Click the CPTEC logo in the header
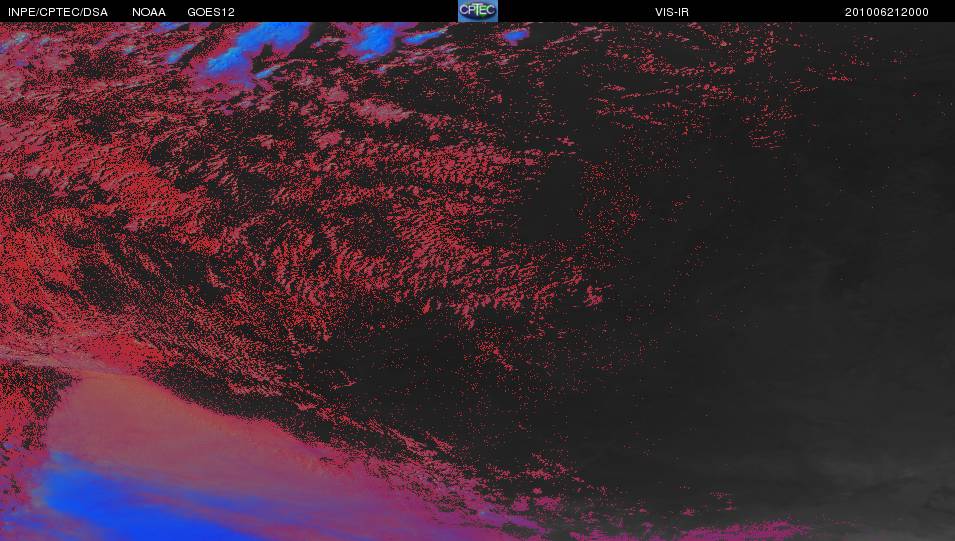The image size is (955, 541). [478, 11]
